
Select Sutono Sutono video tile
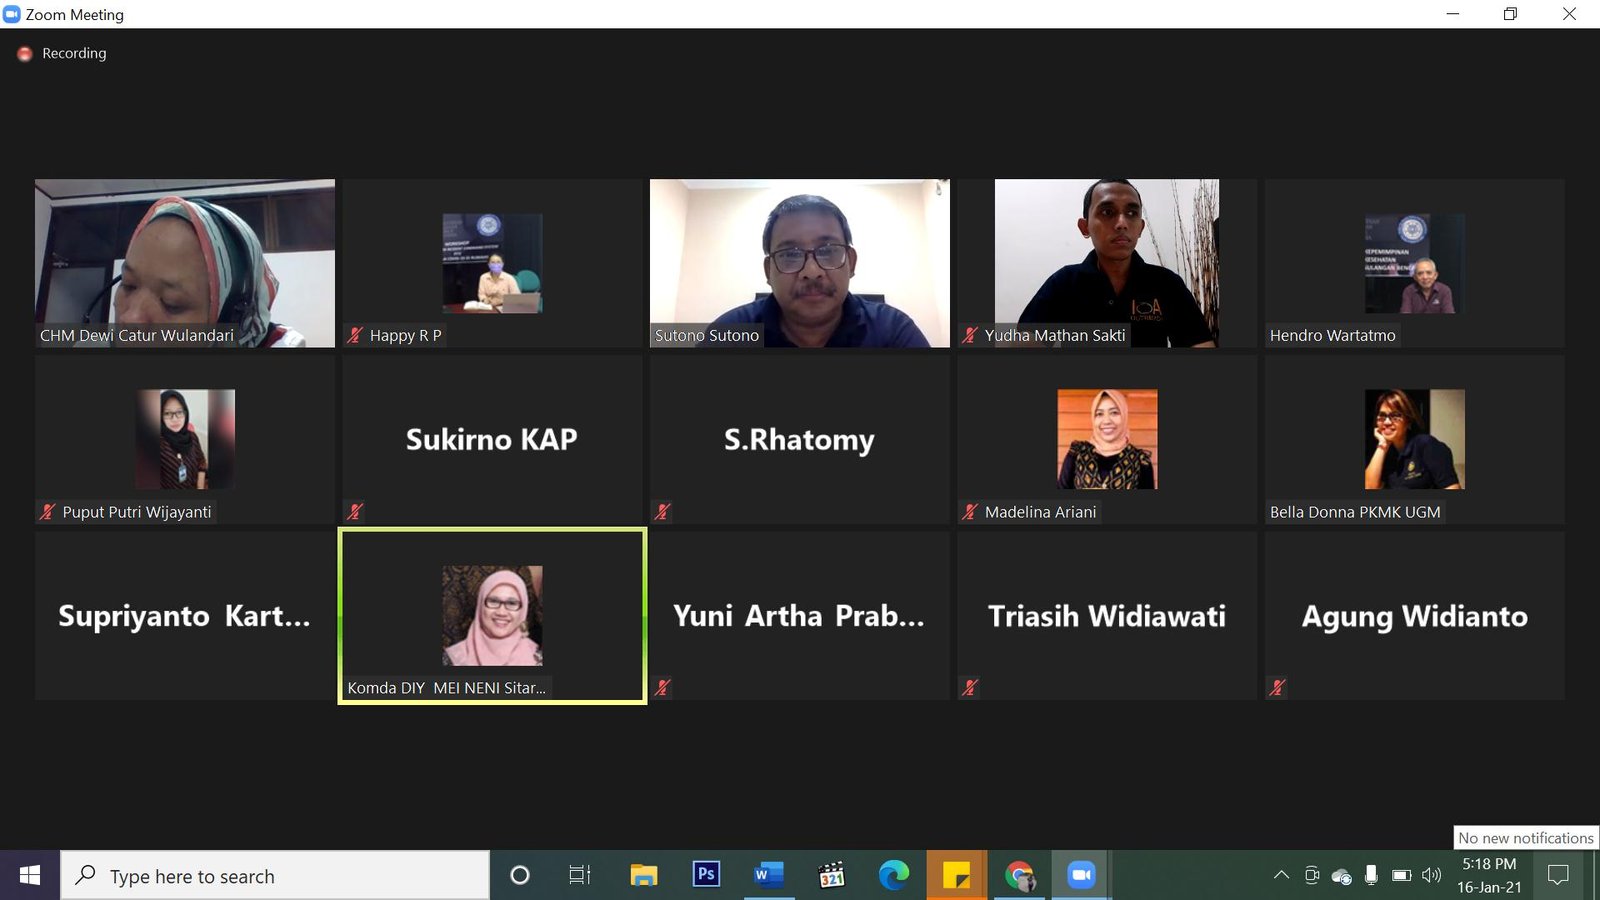pos(799,263)
